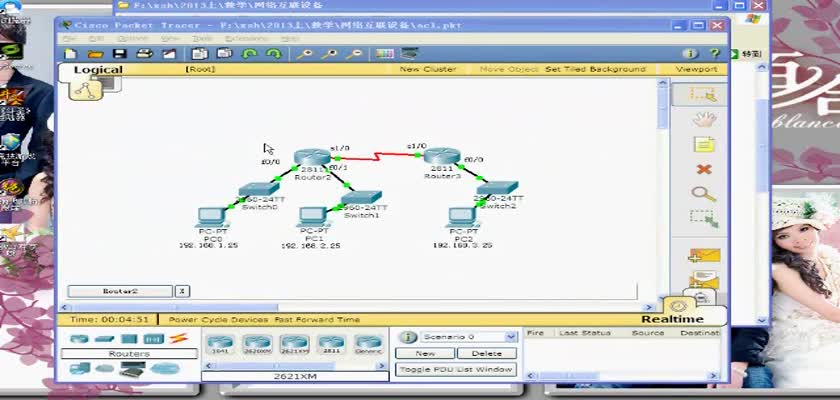Select the Connections lightning bolt icon
The width and height of the screenshot is (840, 400).
pos(179,338)
